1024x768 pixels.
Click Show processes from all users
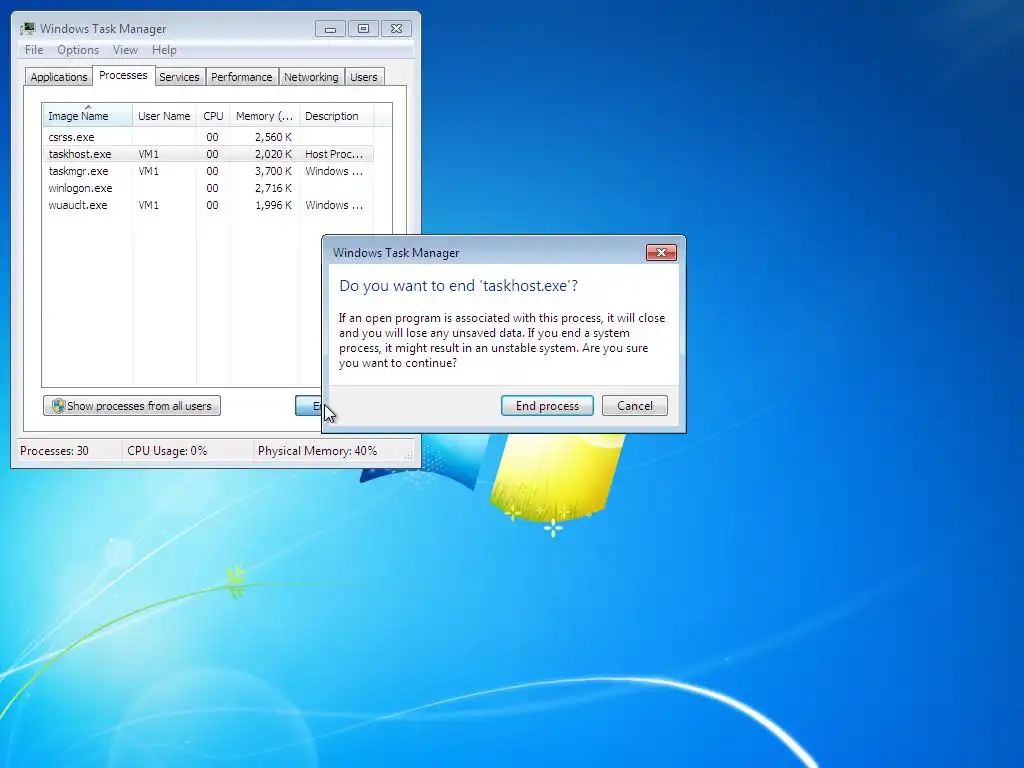click(132, 406)
